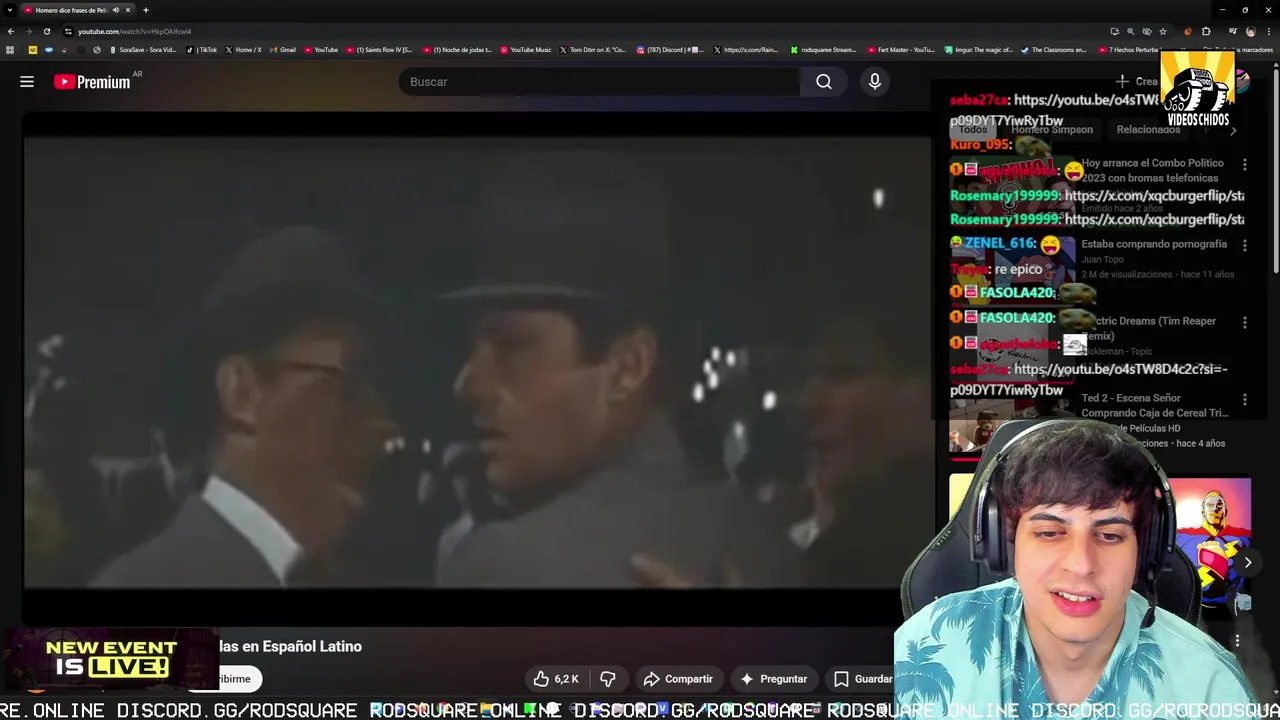Open the 7 Hechos Perturba bookmark
Image resolution: width=1280 pixels, height=720 pixels.
pos(1130,49)
